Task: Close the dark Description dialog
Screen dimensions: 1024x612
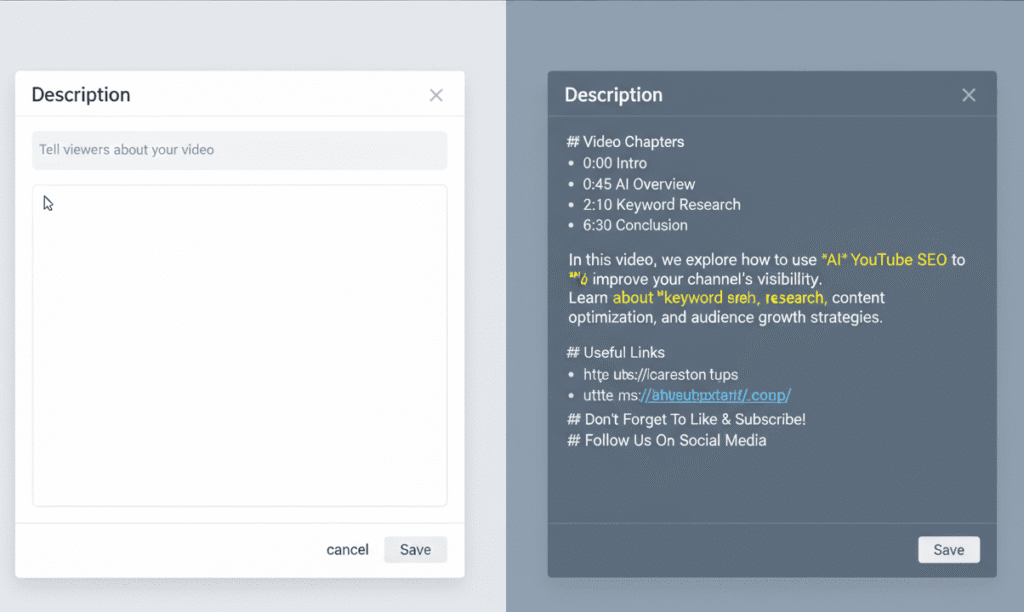Action: click(x=968, y=96)
